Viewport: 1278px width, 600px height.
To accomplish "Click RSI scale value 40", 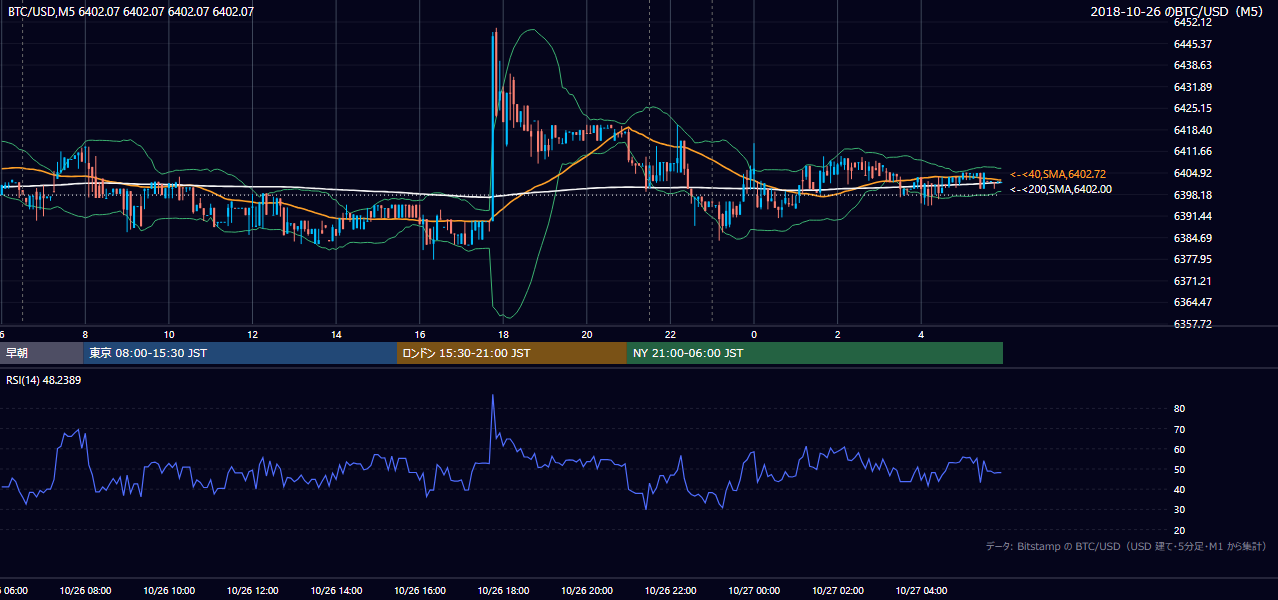I will point(1179,489).
